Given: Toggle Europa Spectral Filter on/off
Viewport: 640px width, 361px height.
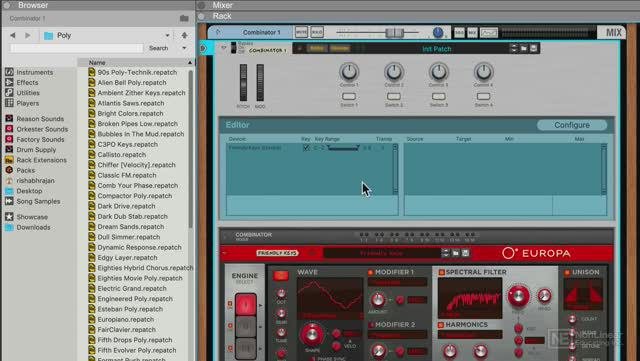Looking at the screenshot, I should (441, 272).
